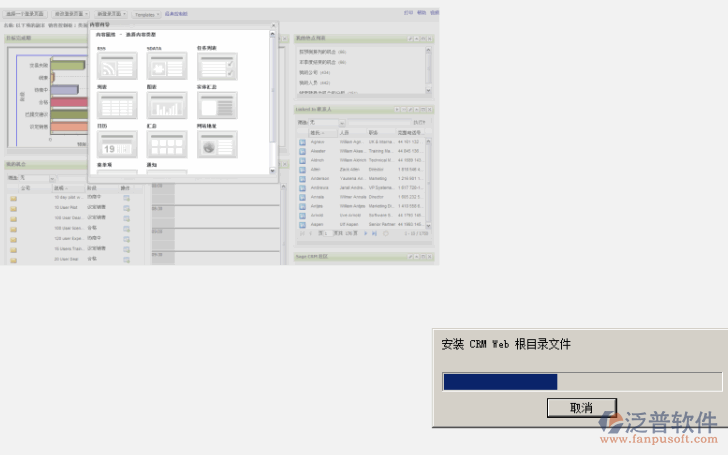Image resolution: width=728 pixels, height=455 pixels.
Task: Choose the SData content type thumbnail
Action: [167, 67]
